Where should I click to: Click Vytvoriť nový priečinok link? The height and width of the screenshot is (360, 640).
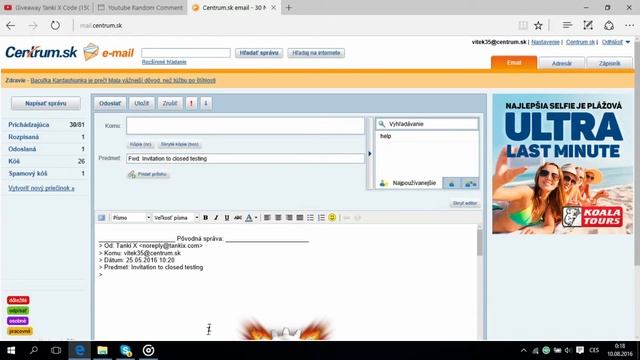[41, 188]
